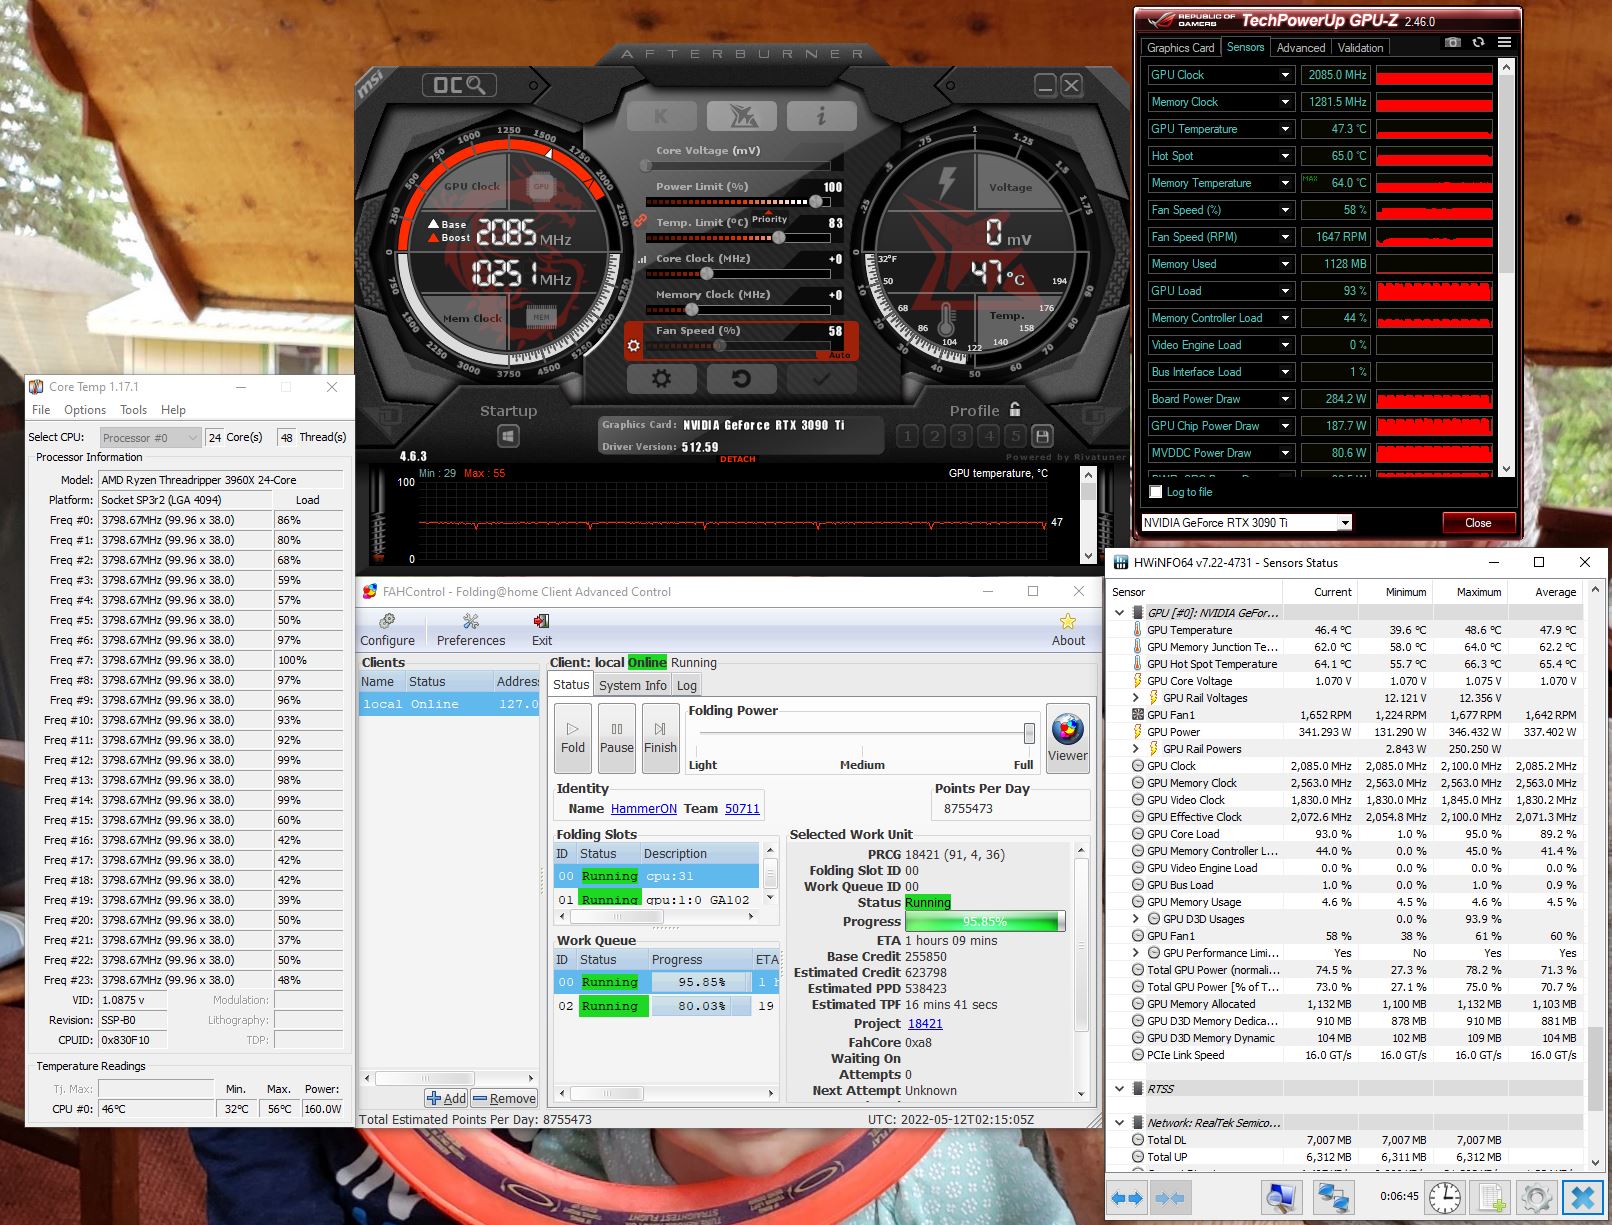Open project 18421 link
Image resolution: width=1612 pixels, height=1225 pixels.
point(925,1024)
